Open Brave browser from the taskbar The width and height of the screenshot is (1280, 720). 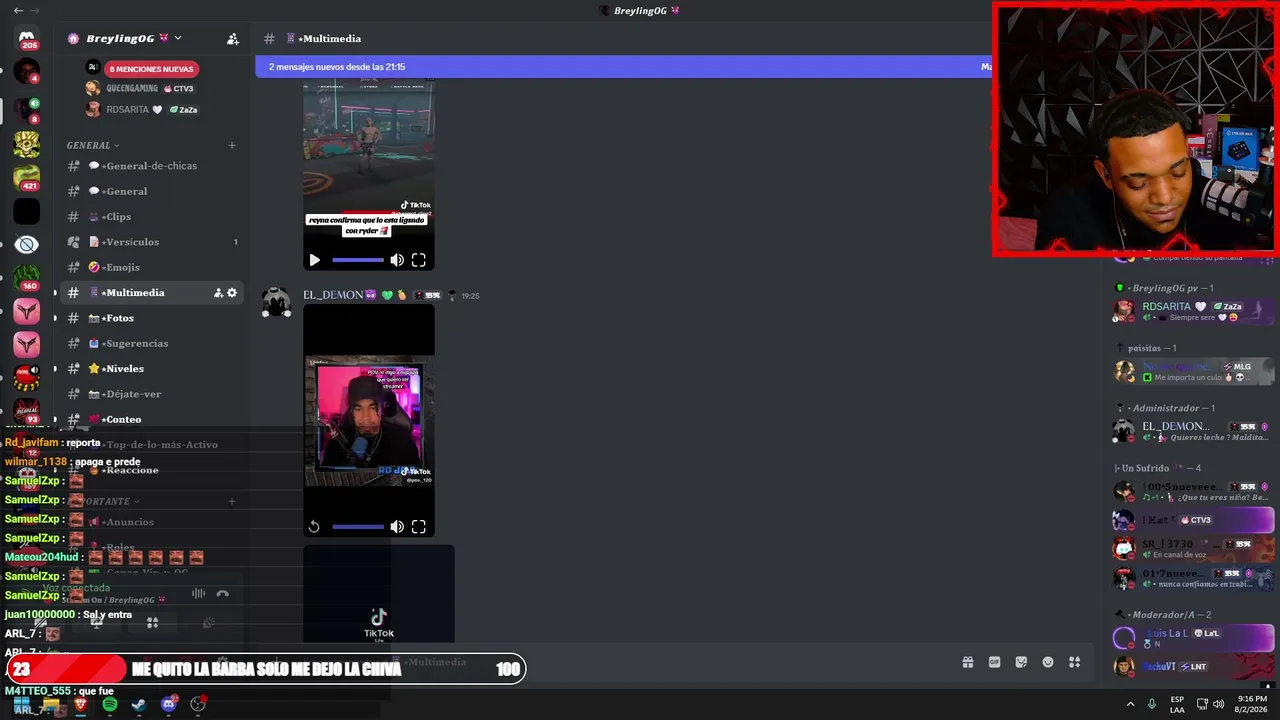tap(81, 705)
